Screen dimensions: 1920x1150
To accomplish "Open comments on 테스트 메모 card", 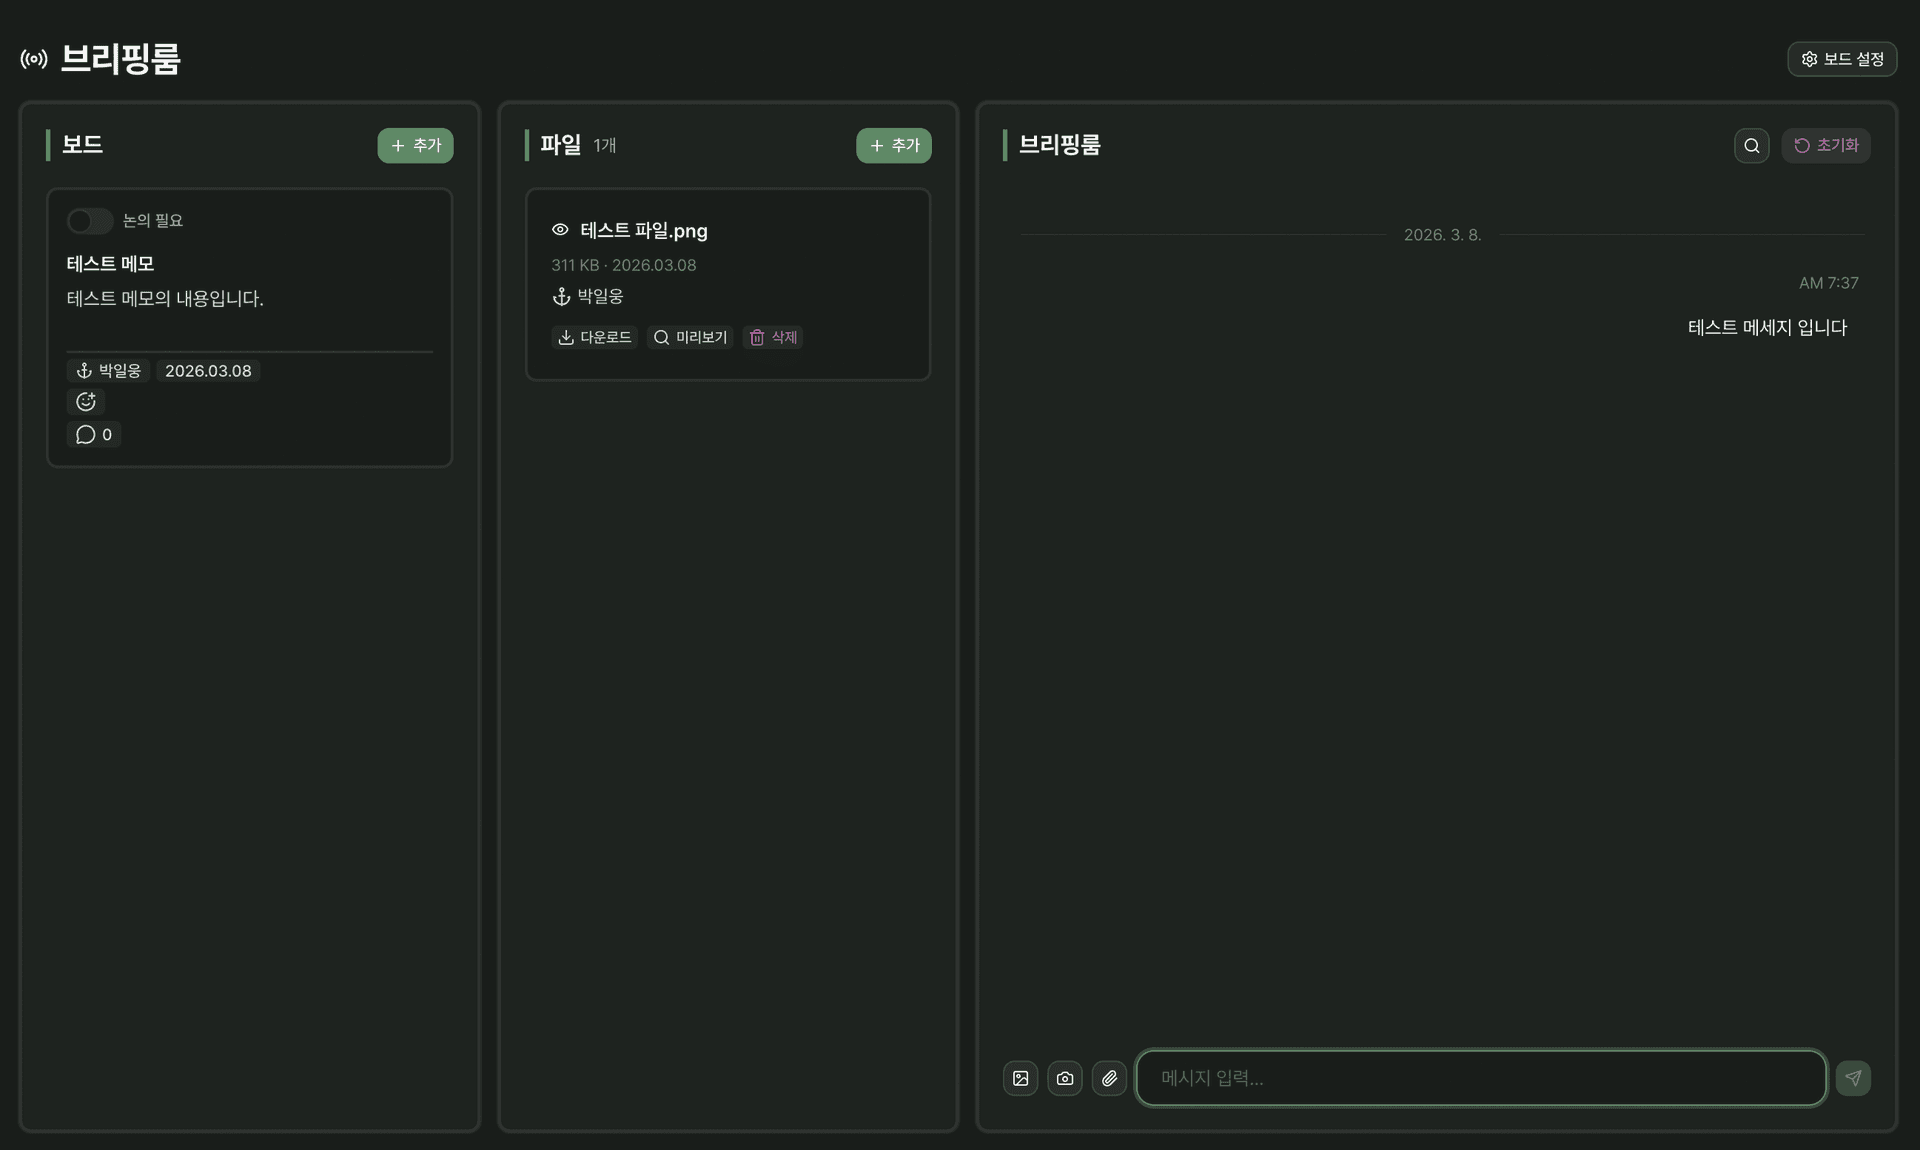I will click(x=94, y=434).
